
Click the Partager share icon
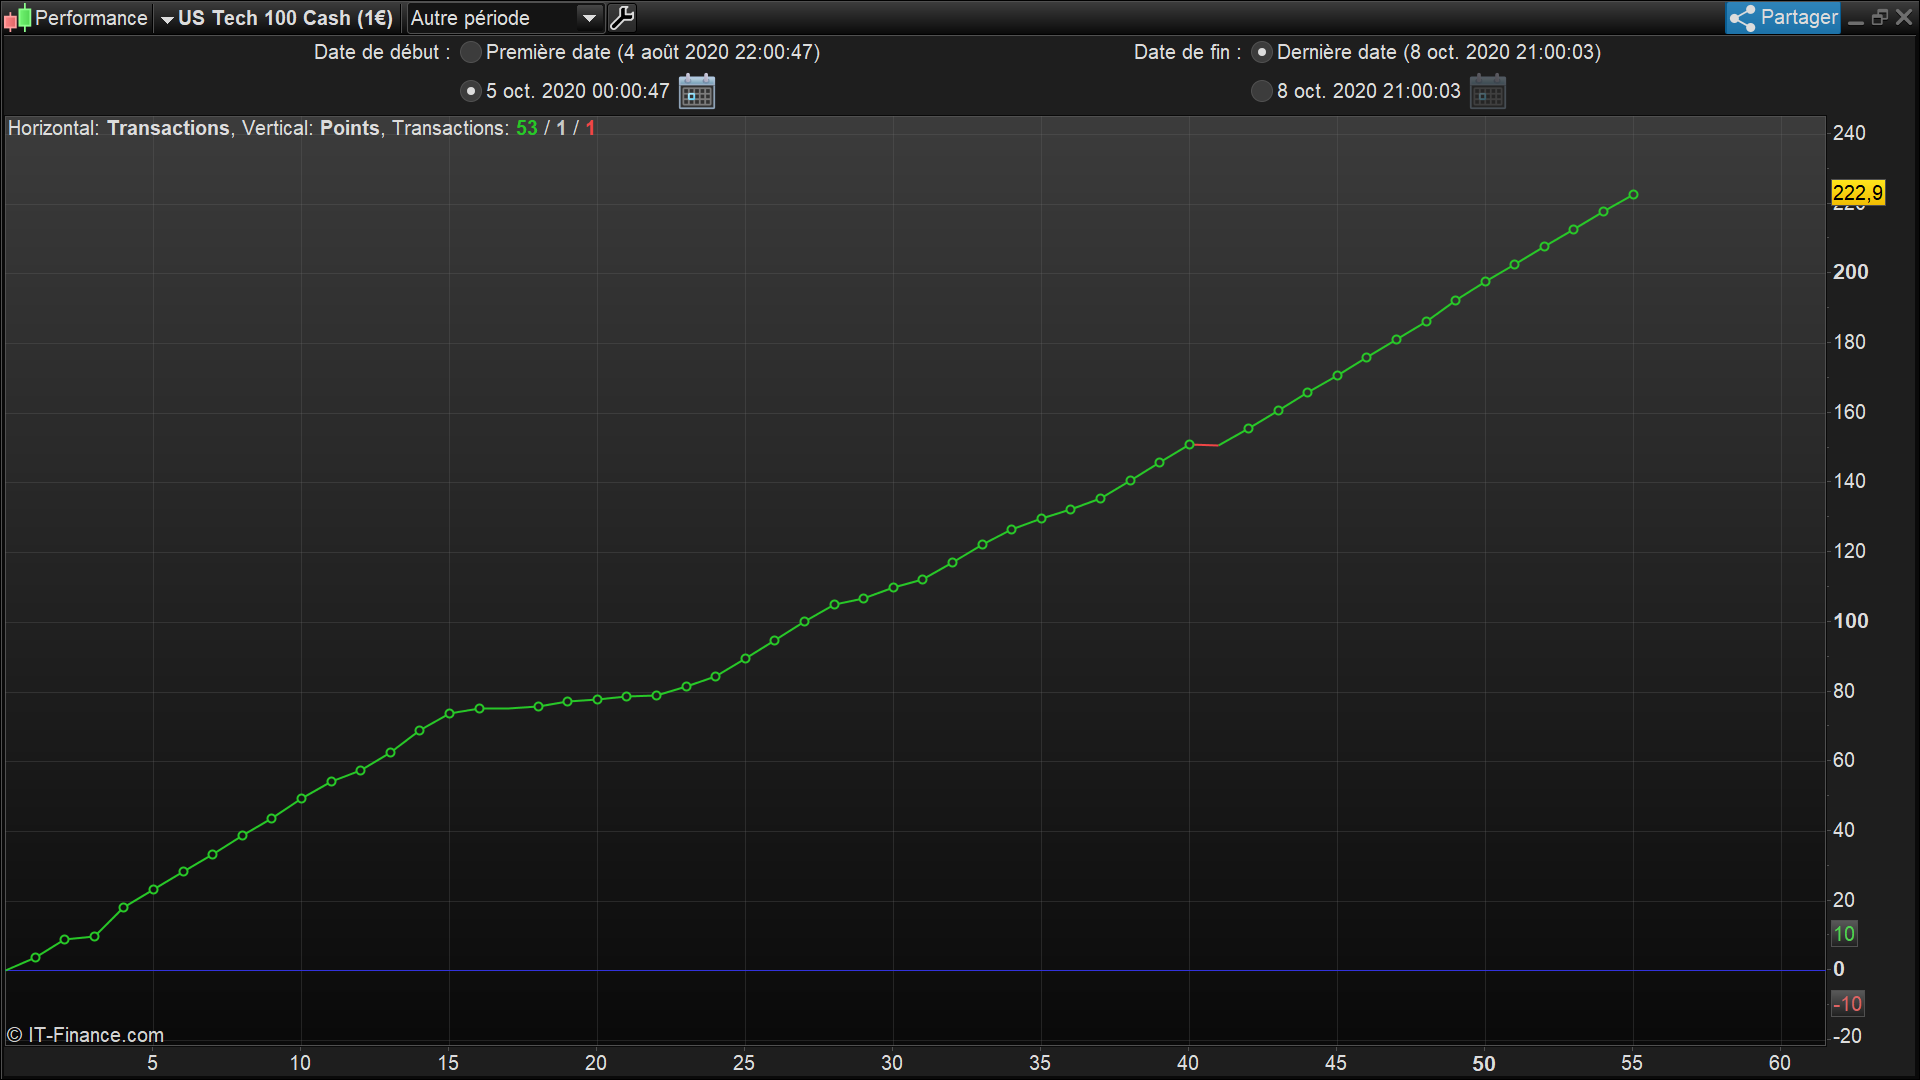tap(1743, 18)
